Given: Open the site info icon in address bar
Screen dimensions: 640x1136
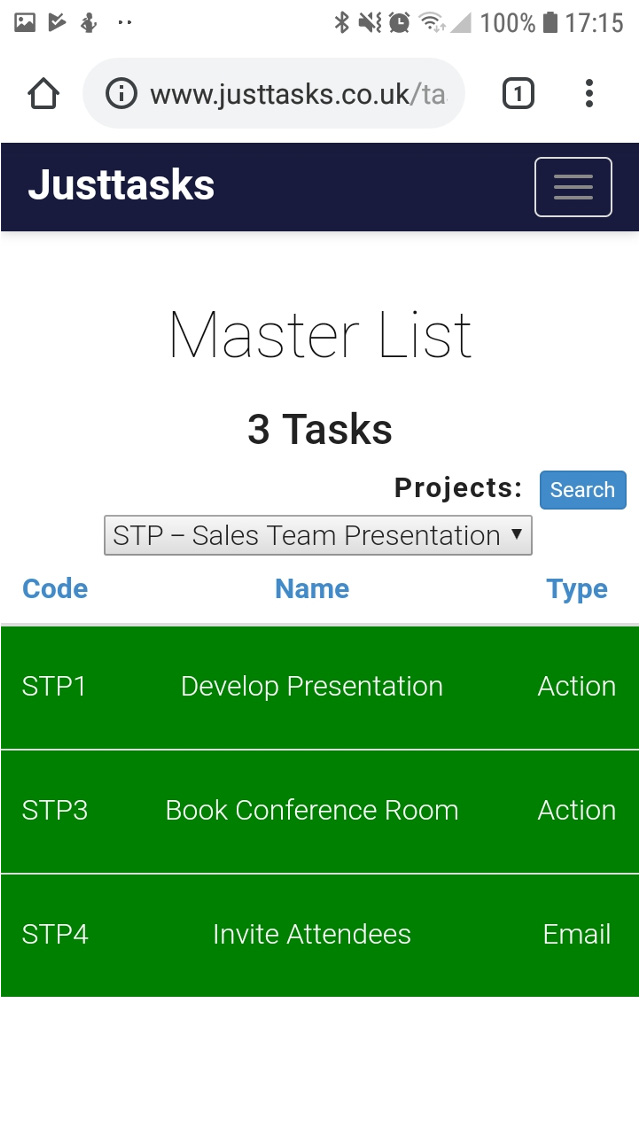Looking at the screenshot, I should click(121, 94).
